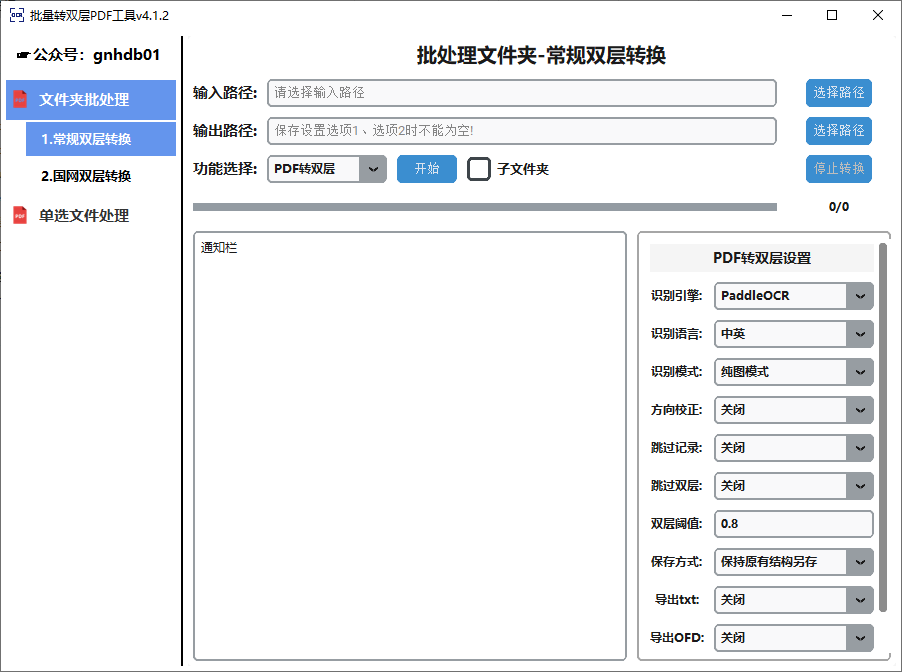Image resolution: width=902 pixels, height=672 pixels.
Task: Click the PDF icon beside 单选文件处理
Action: 20,215
